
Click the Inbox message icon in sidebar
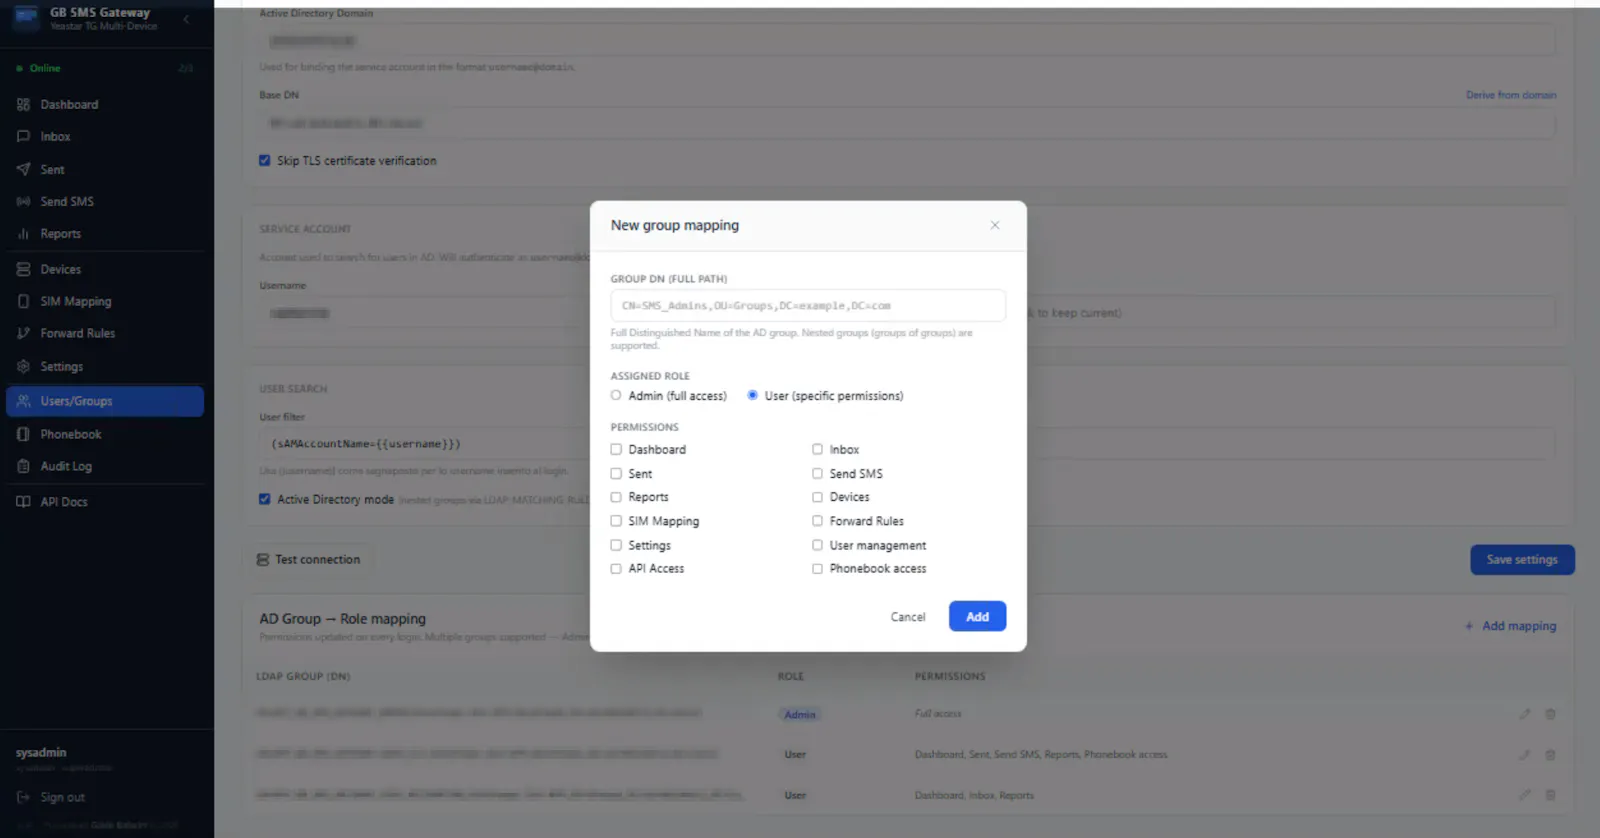point(23,136)
